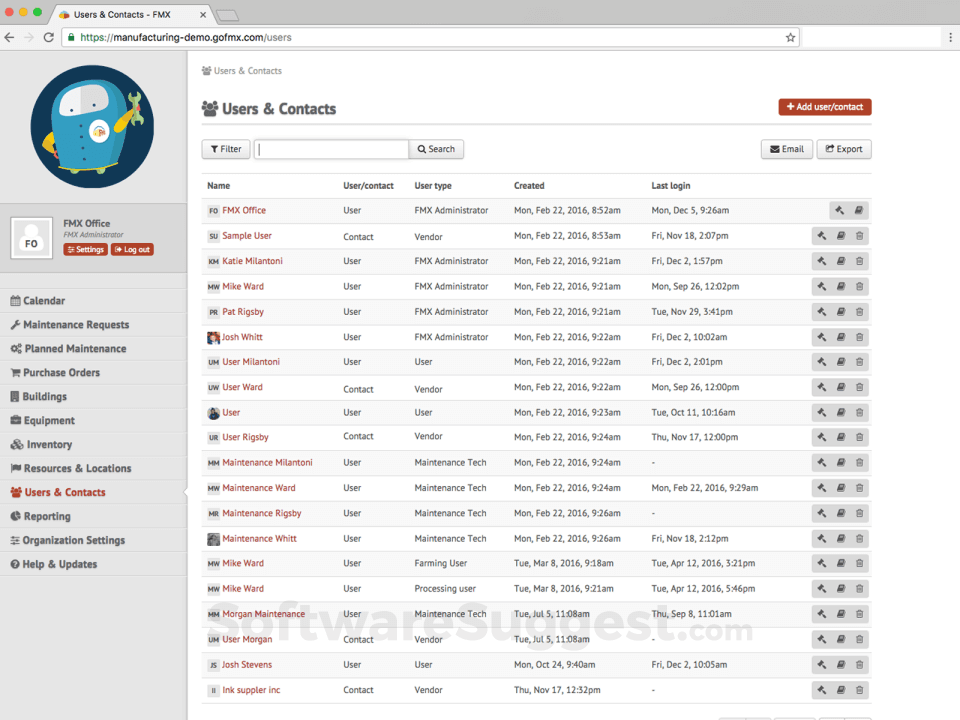Click the Planned Maintenance gears icon
The image size is (960, 720).
point(15,348)
